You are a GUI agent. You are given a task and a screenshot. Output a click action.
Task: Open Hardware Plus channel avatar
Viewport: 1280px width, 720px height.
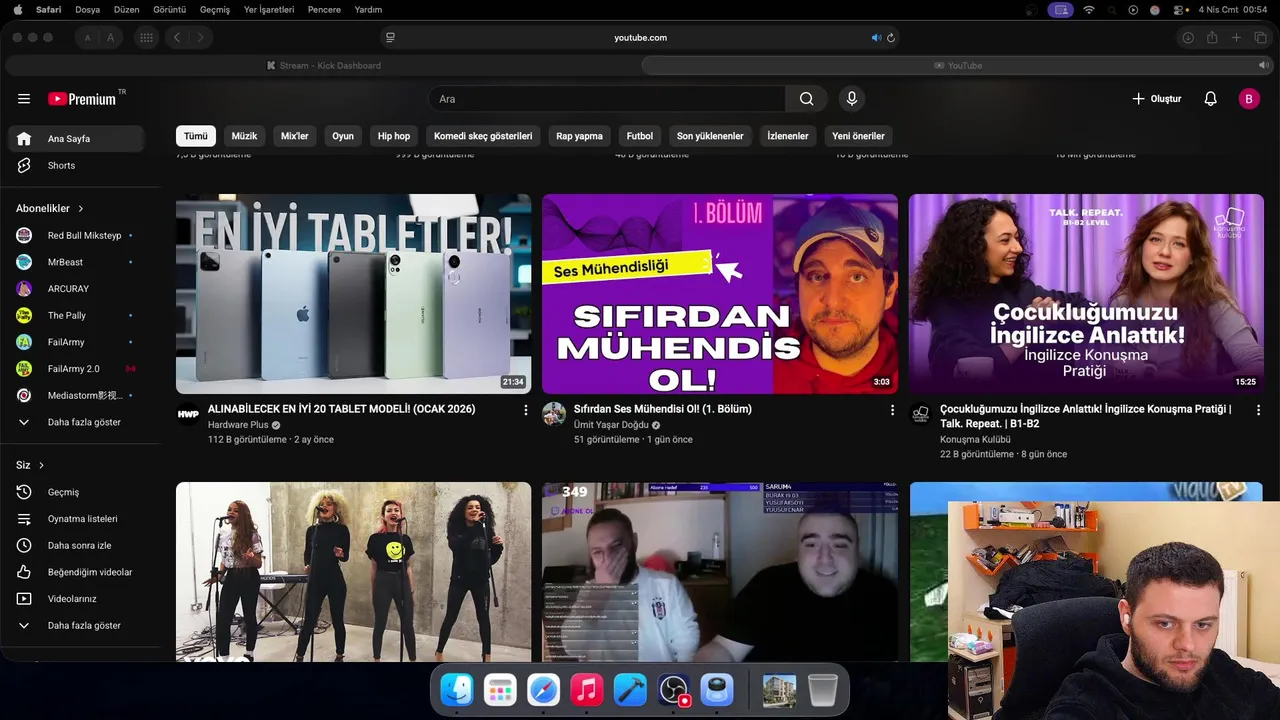pos(188,414)
